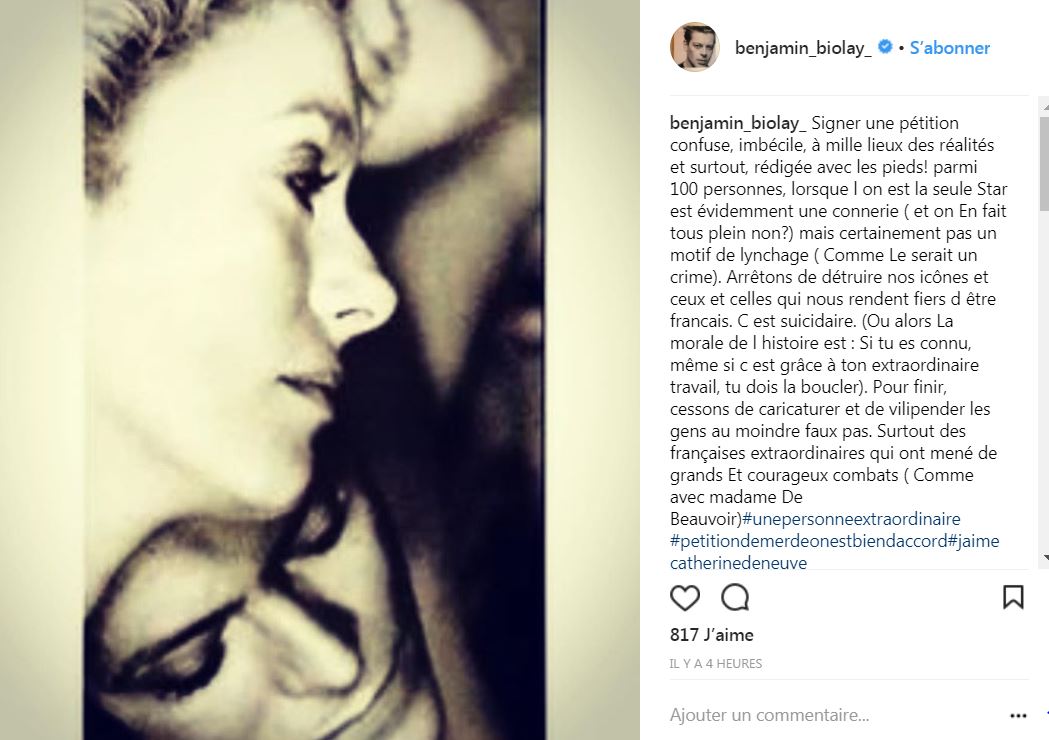1049x740 pixels.
Task: Open hashtag #jaimecatherinedeneuve
Action: [x=834, y=552]
